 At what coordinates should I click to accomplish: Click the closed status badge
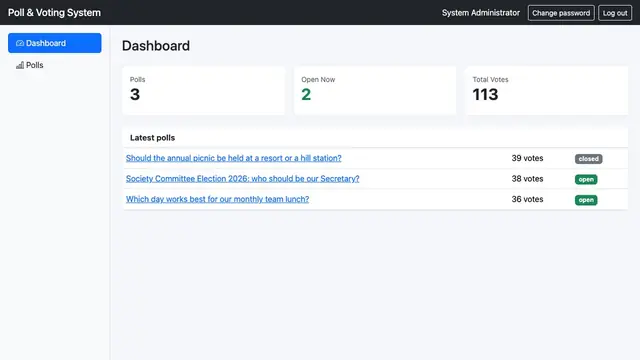(x=589, y=159)
